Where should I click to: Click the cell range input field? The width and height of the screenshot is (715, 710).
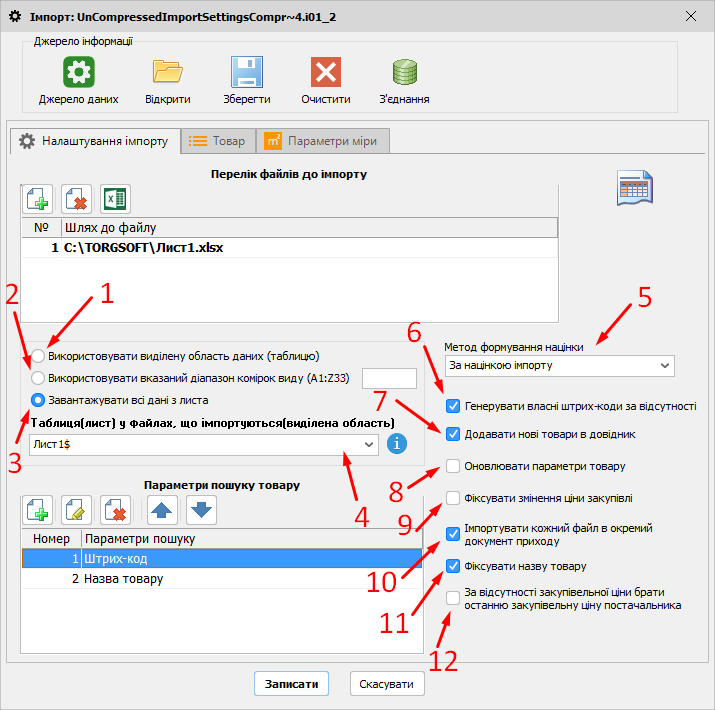[388, 378]
